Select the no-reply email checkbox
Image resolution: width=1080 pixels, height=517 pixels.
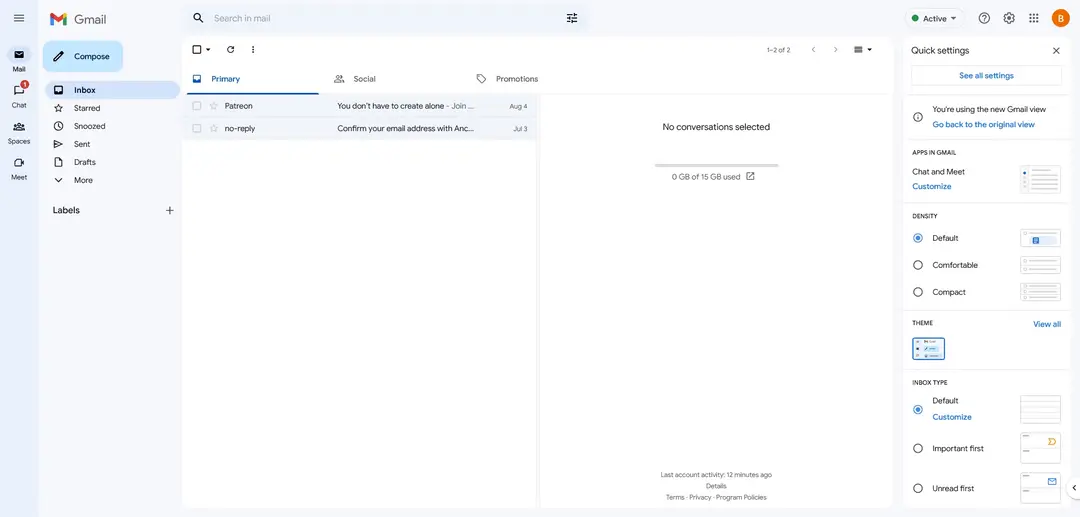click(197, 128)
